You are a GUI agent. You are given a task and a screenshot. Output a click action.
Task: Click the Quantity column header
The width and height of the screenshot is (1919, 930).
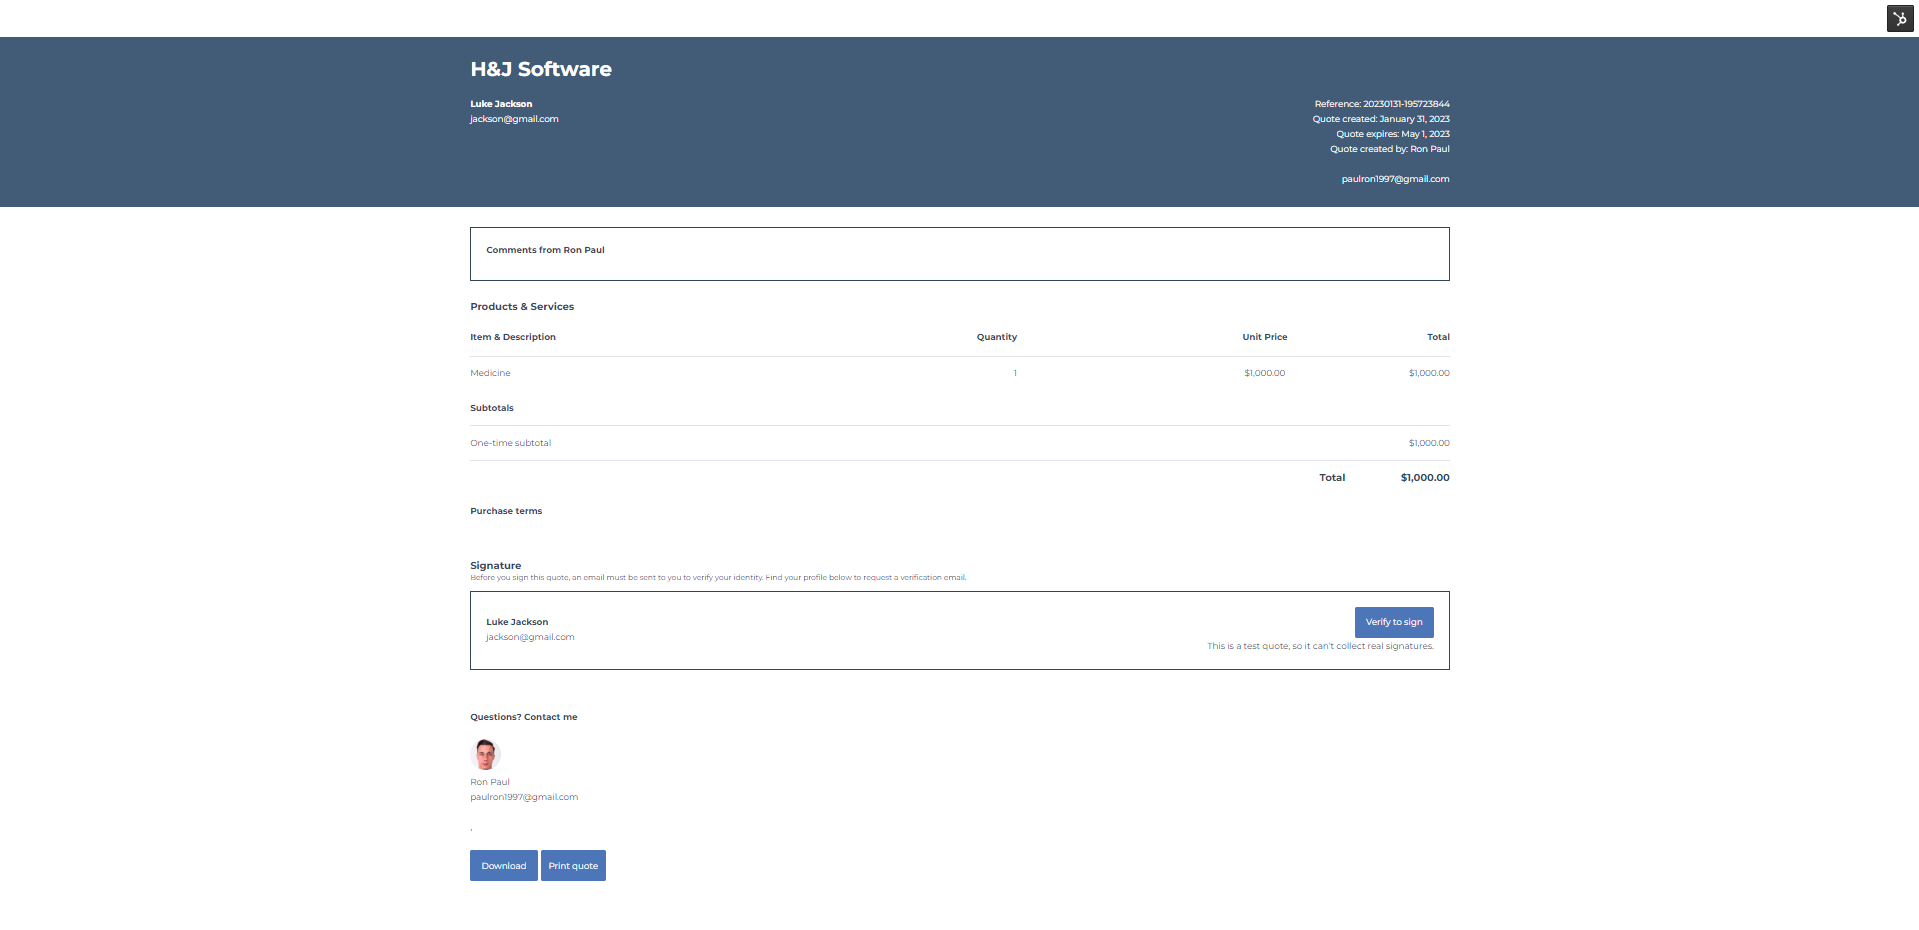pos(996,337)
